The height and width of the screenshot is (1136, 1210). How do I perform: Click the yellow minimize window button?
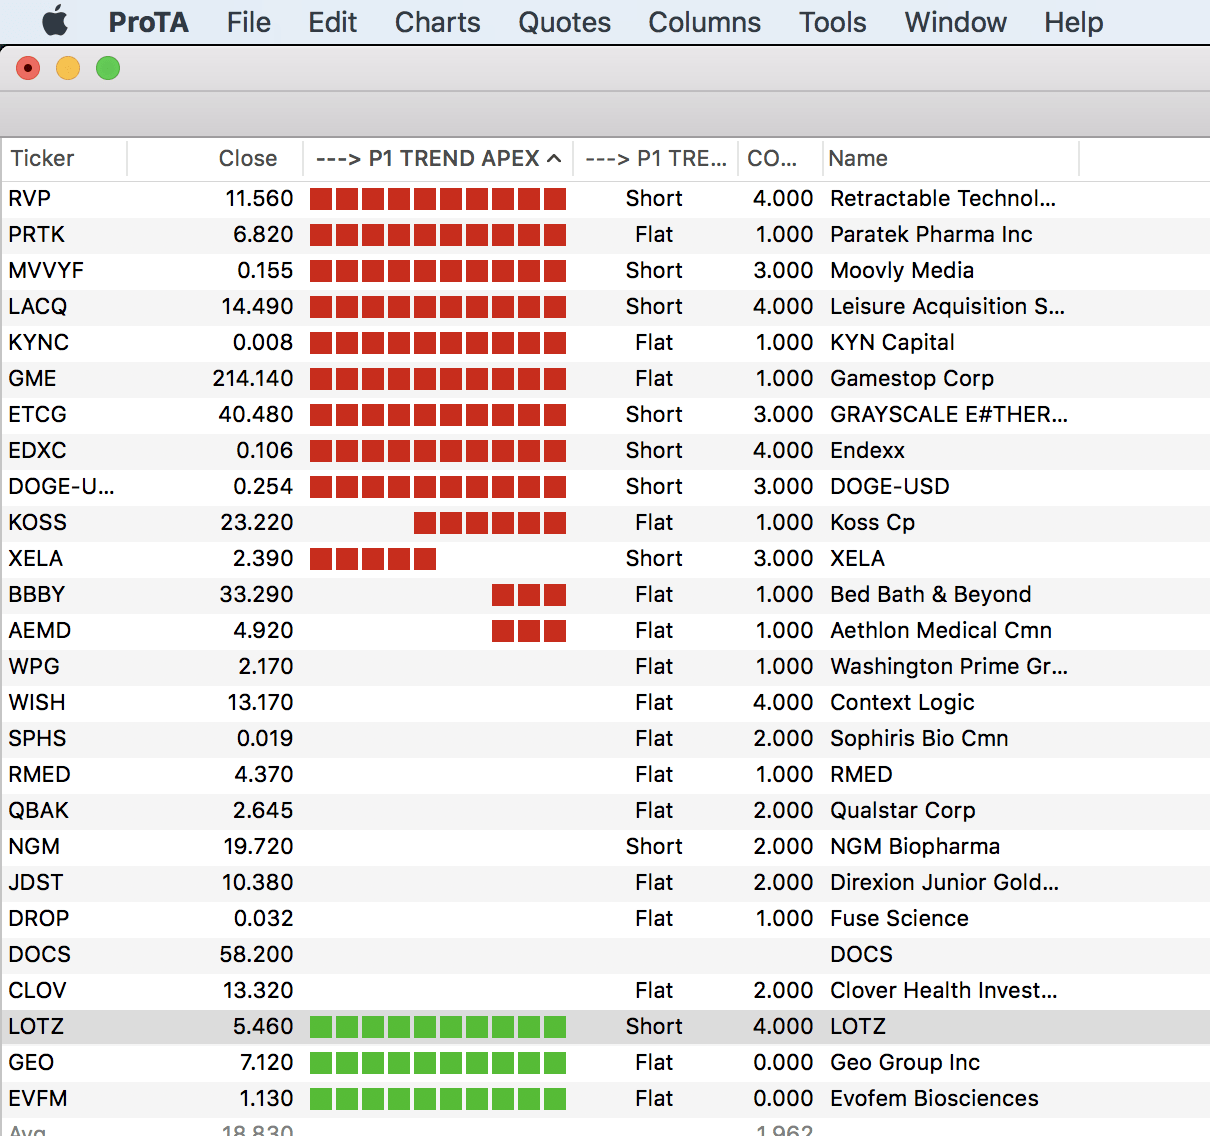click(68, 68)
